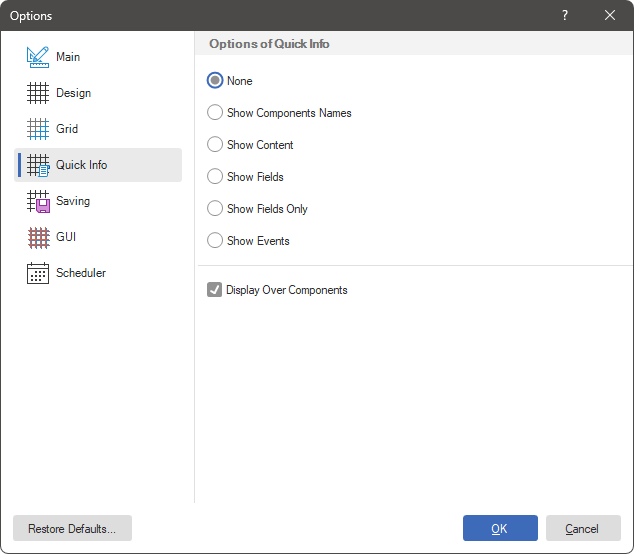Image resolution: width=634 pixels, height=554 pixels.
Task: Enable the Show Events radio button
Action: 215,241
